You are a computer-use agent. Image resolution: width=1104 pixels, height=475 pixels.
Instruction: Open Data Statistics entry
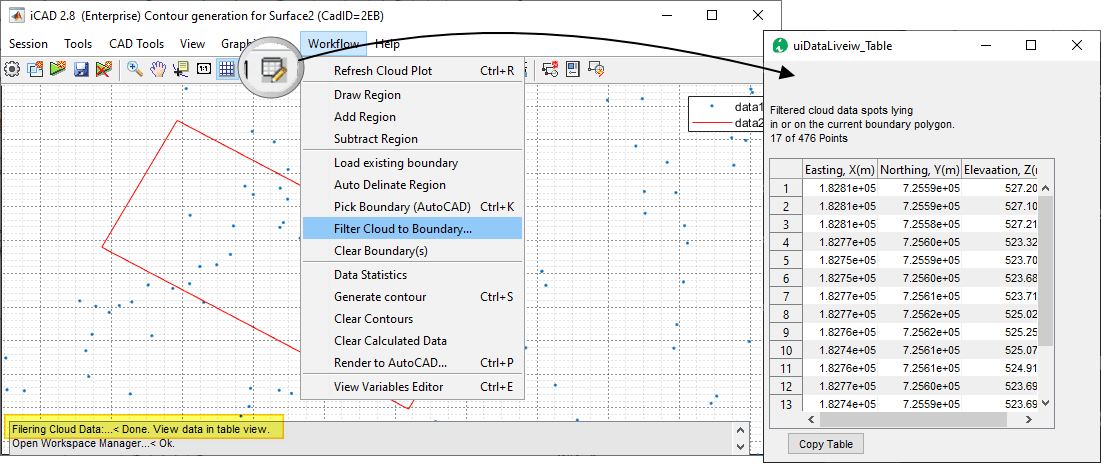(413, 274)
